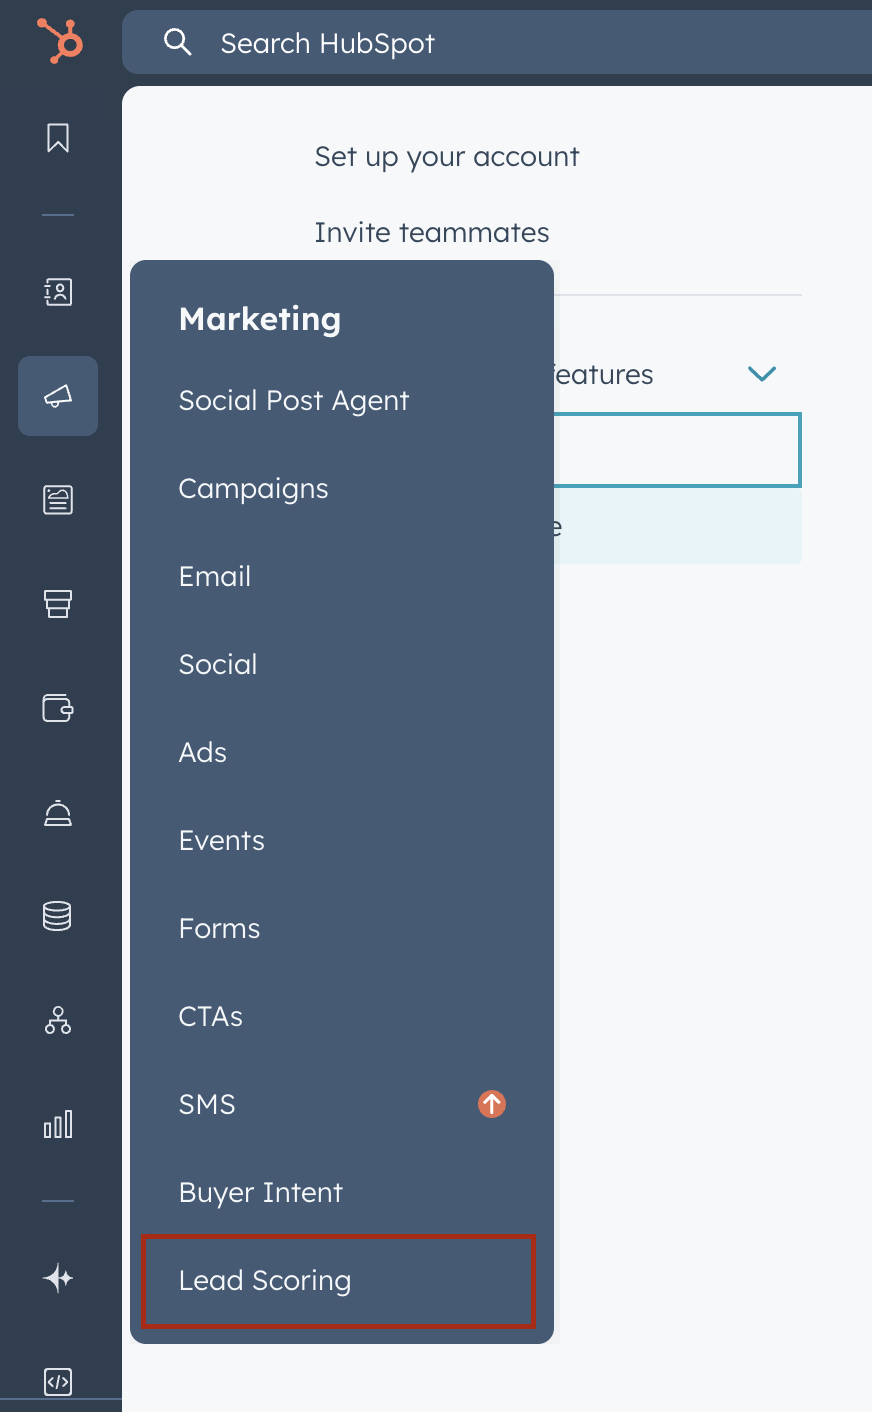Open the Data Management database icon

(x=57, y=916)
